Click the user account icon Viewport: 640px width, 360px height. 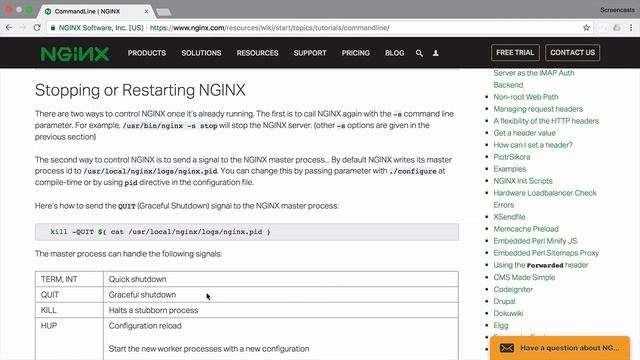point(436,53)
